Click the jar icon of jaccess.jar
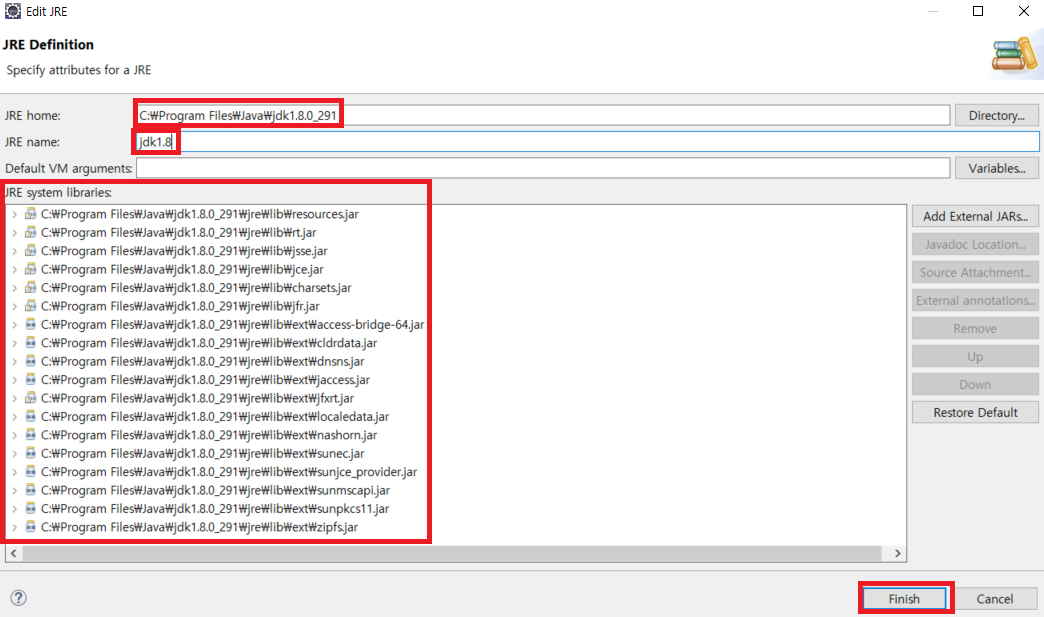Screen dimensions: 1044x617 tap(31, 379)
